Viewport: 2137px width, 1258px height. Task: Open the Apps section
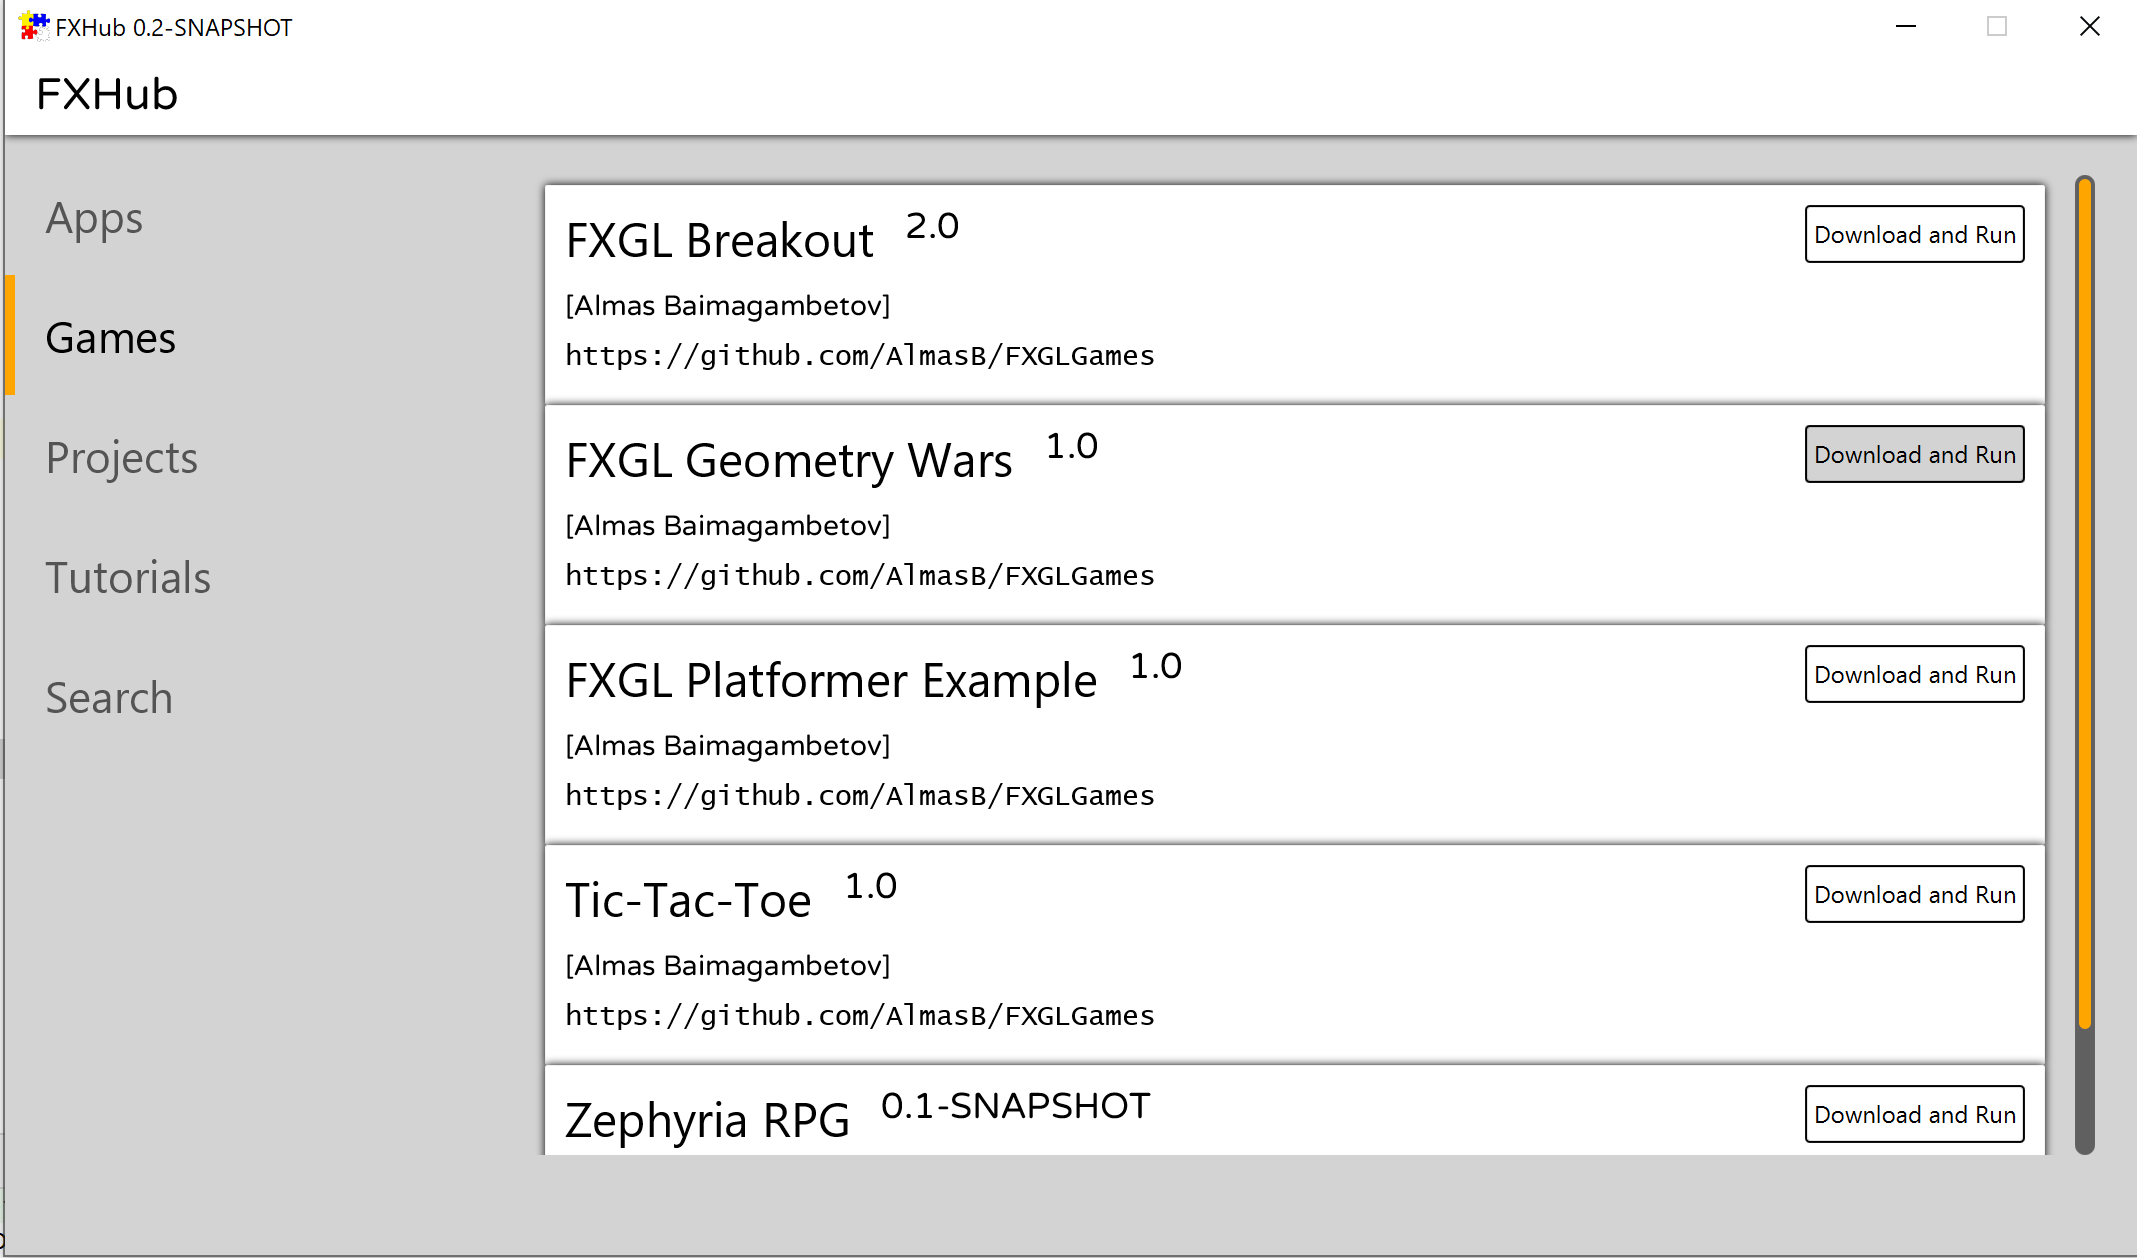pyautogui.click(x=94, y=219)
